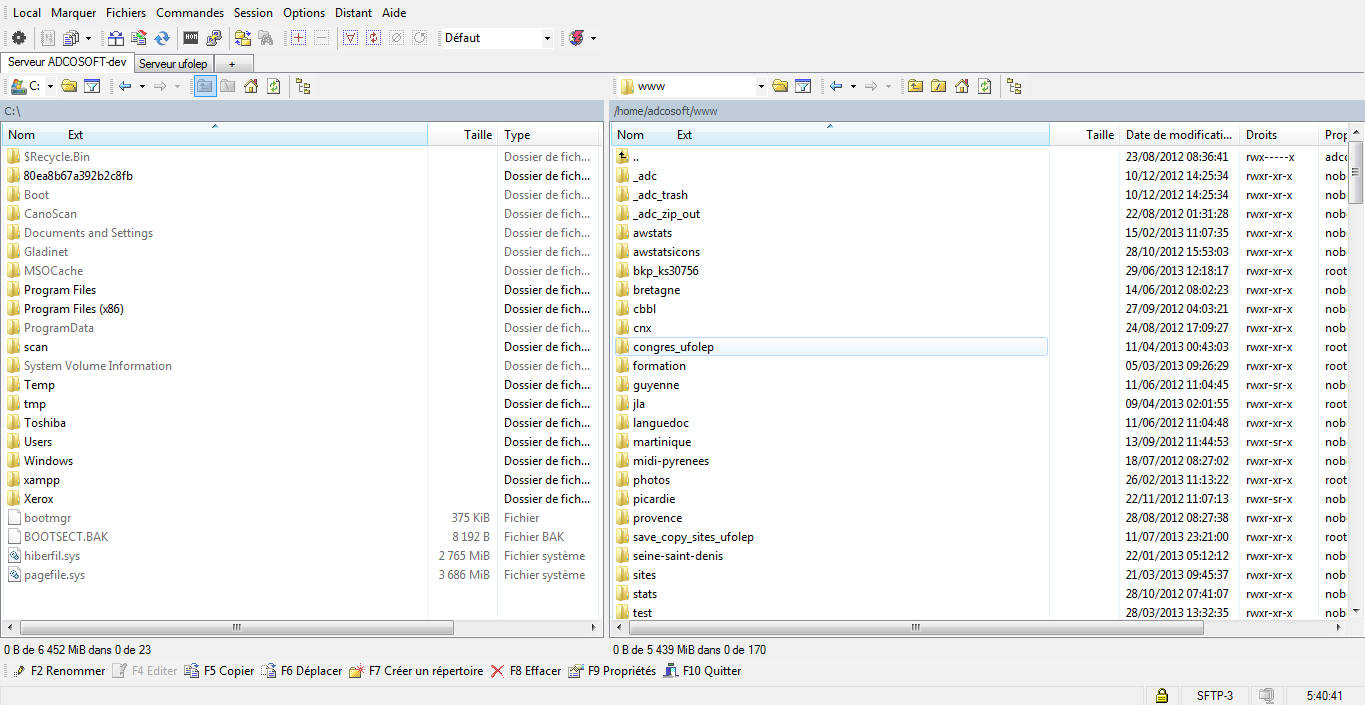Screen dimensions: 1365x705
Task: Click the synchronized browsing icon
Action: click(x=243, y=38)
